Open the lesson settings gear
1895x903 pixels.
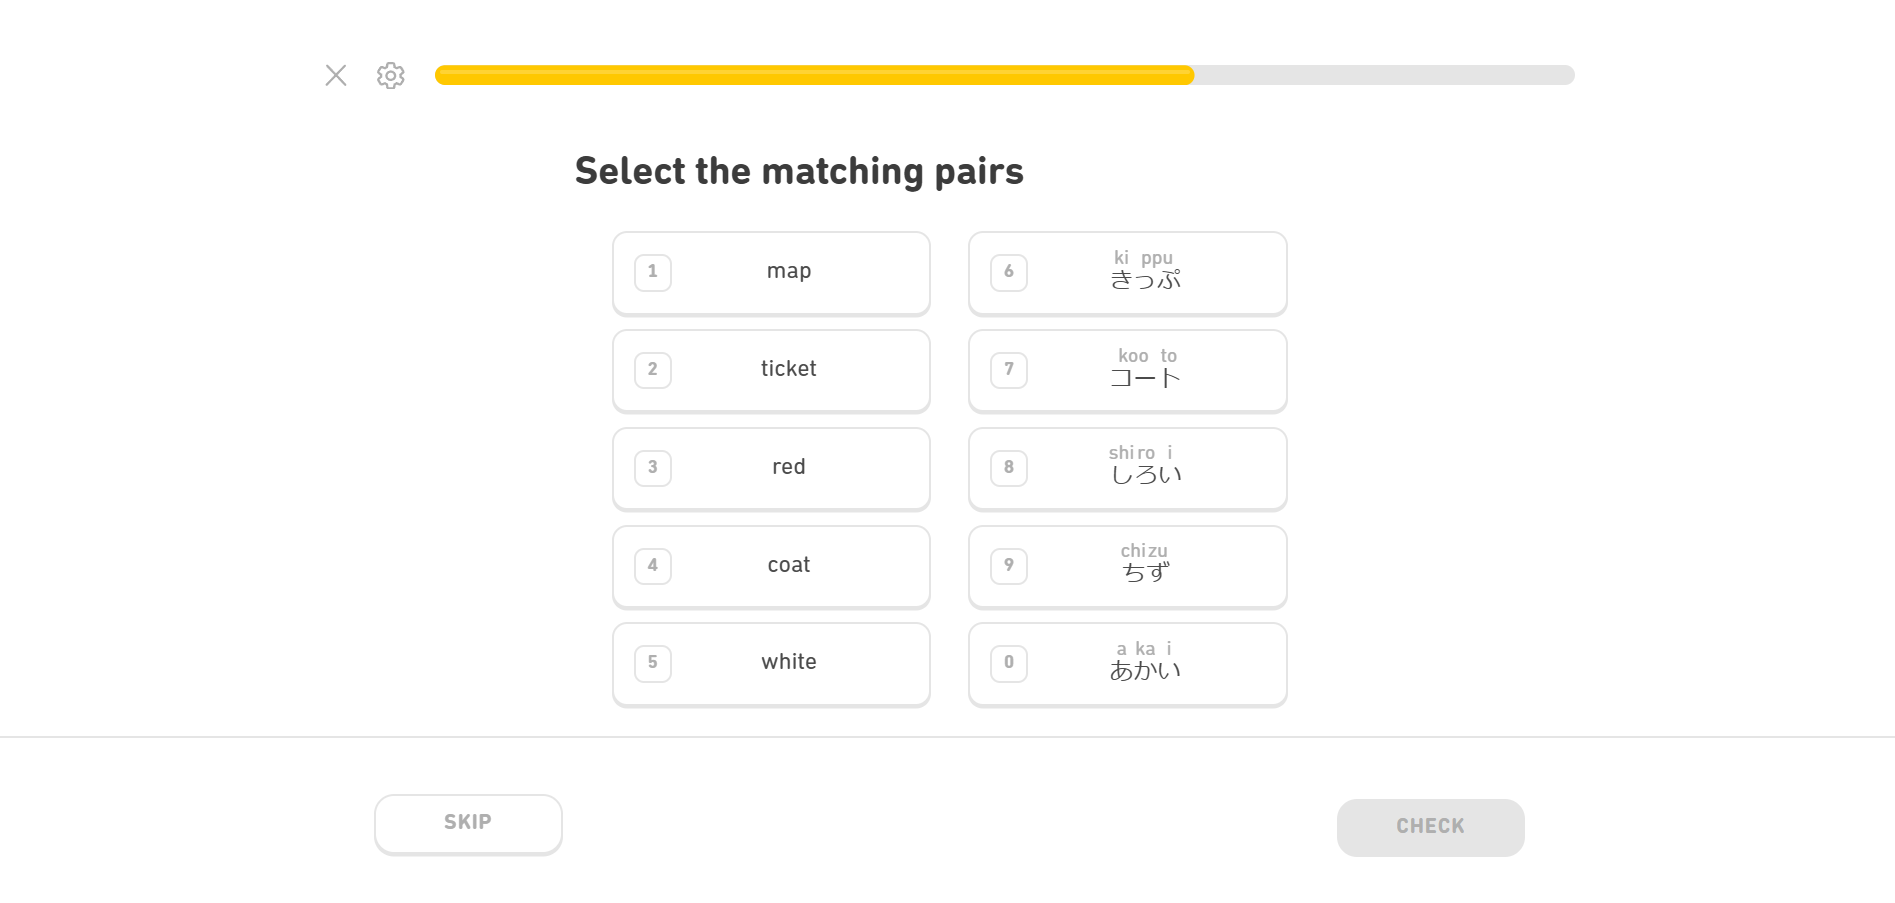(390, 76)
